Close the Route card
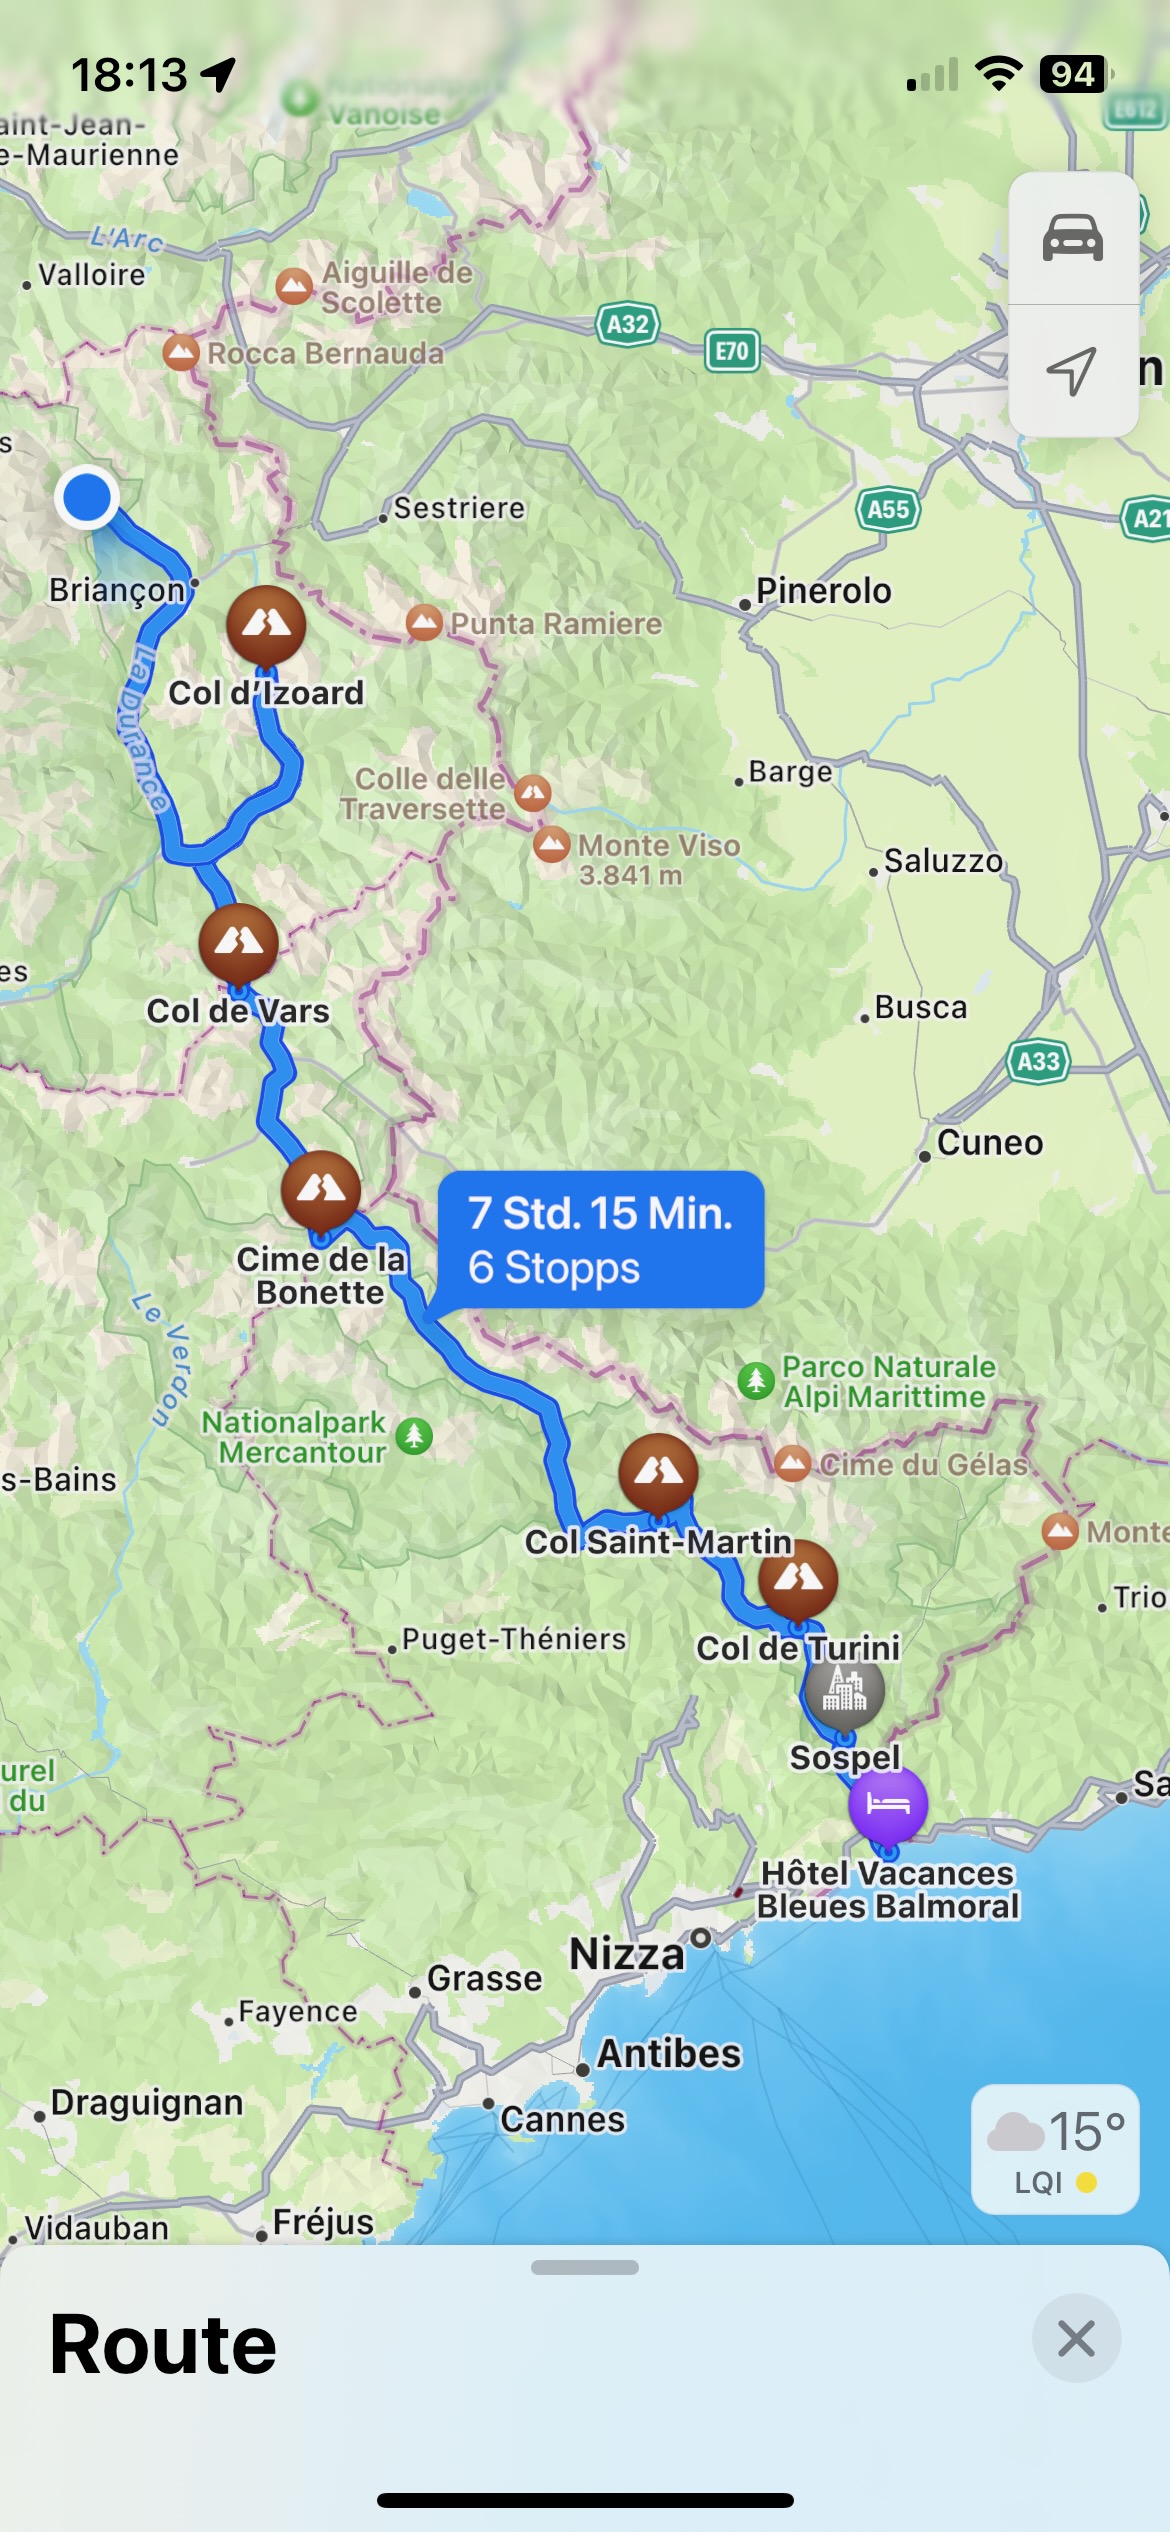The image size is (1170, 2532). pyautogui.click(x=1076, y=2338)
